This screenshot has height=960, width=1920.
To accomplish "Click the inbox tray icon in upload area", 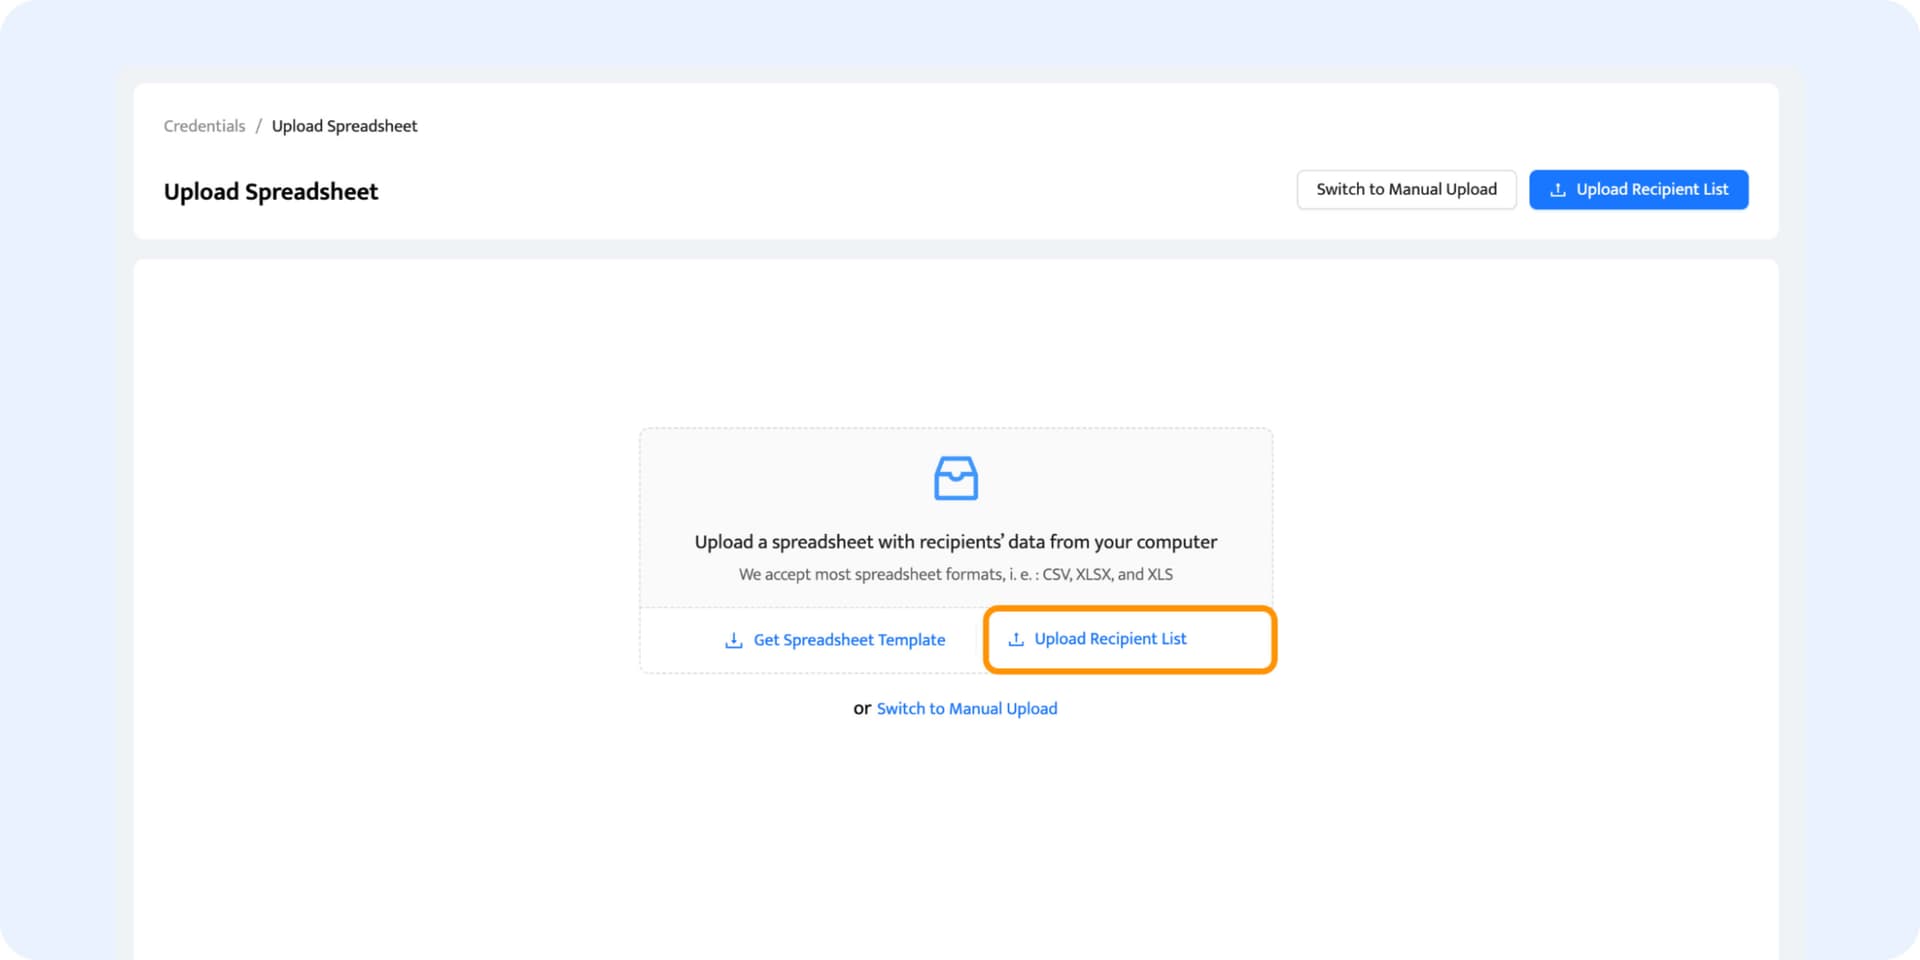I will click(x=955, y=478).
